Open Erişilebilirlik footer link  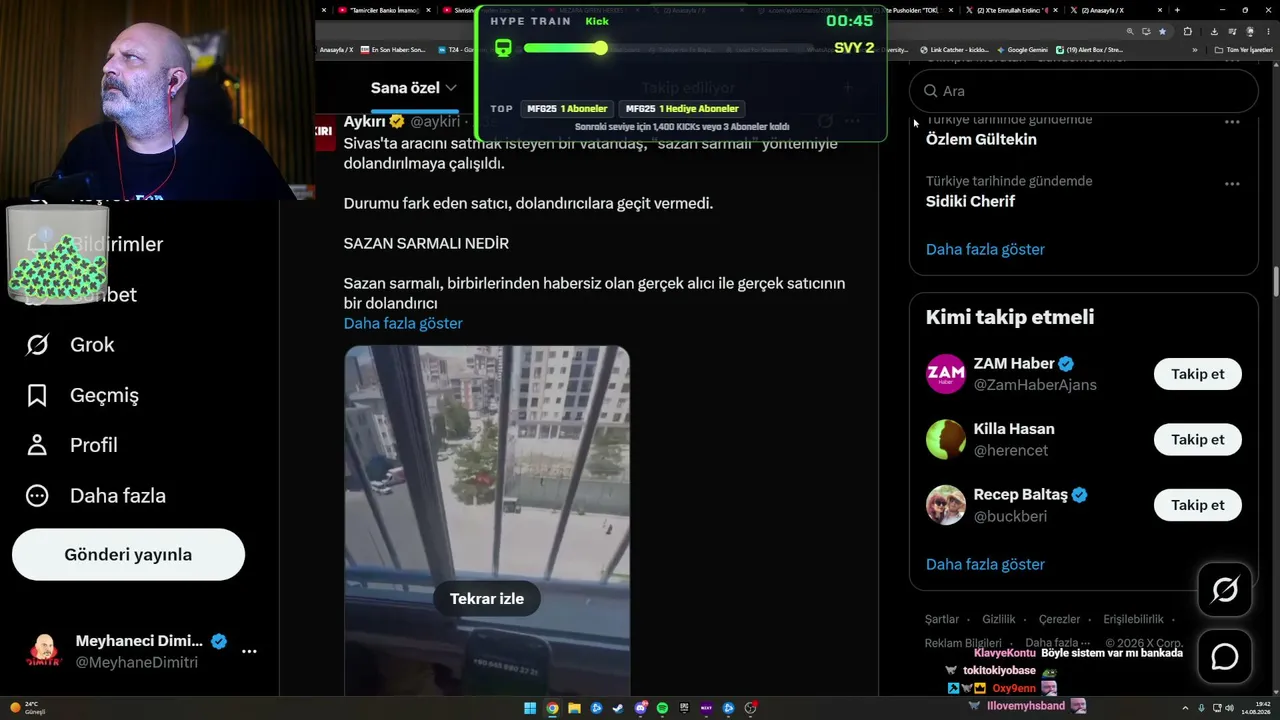click(1133, 620)
